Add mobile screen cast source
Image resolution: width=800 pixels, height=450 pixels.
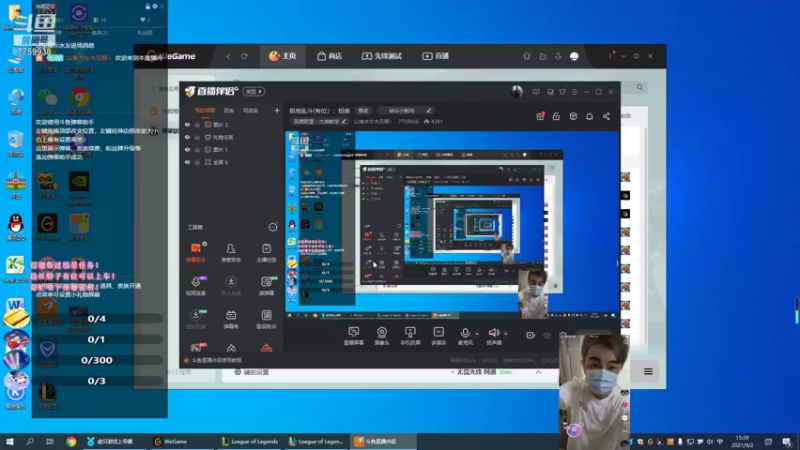click(x=410, y=336)
